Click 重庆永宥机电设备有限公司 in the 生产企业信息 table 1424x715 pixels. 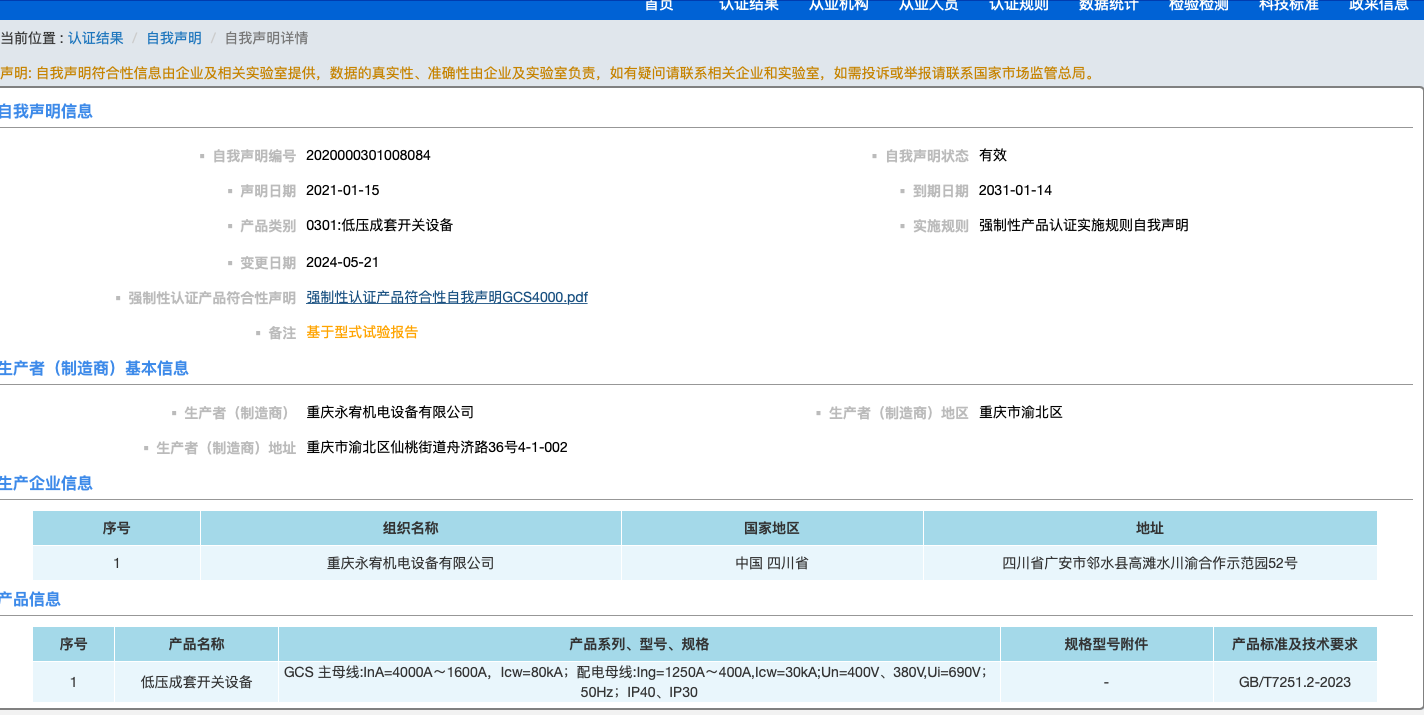tap(411, 563)
